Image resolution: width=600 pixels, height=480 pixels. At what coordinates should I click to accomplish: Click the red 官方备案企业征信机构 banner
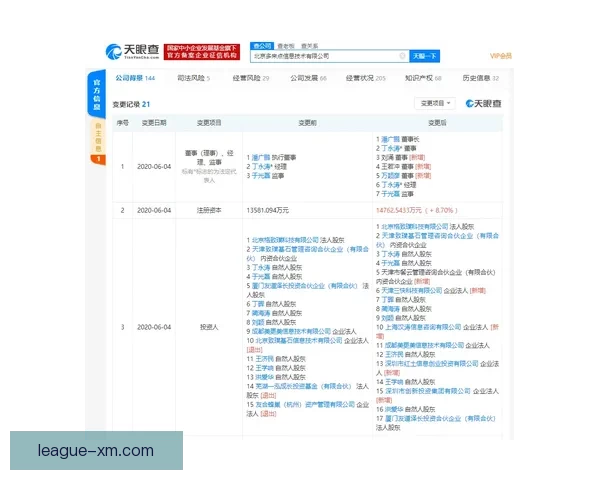(x=202, y=52)
